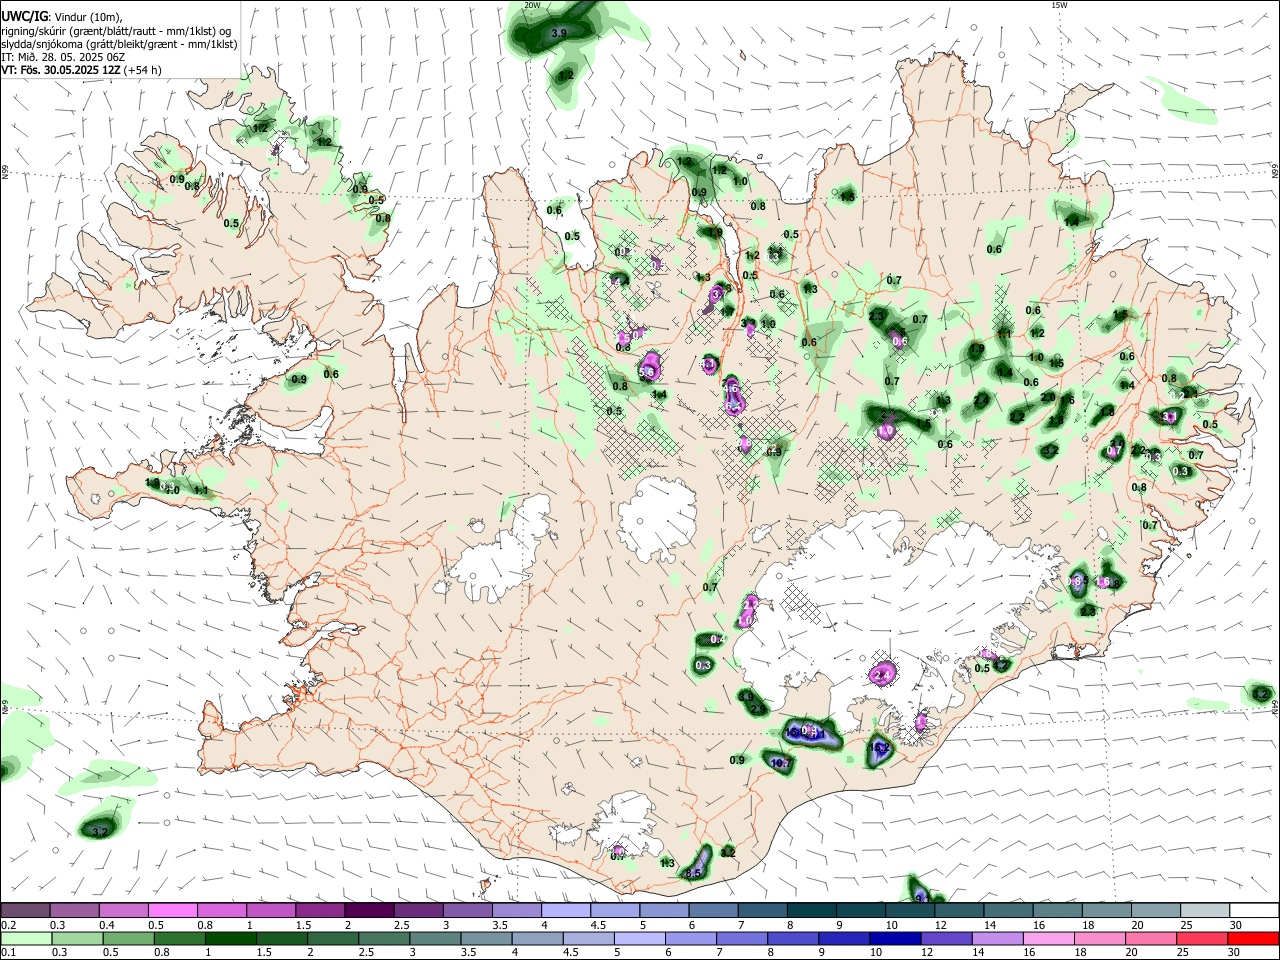Click the 'UWC/IG: Vindur (10m)' title text
Screen dimensions: 1280x960
(62, 16)
